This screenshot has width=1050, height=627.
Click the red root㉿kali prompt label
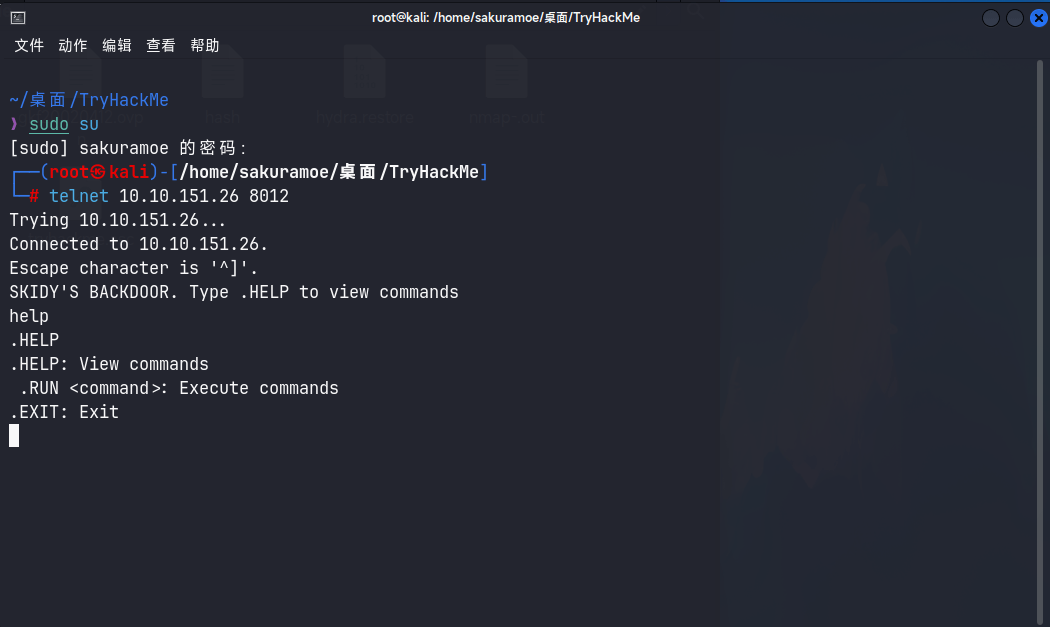[x=99, y=172]
